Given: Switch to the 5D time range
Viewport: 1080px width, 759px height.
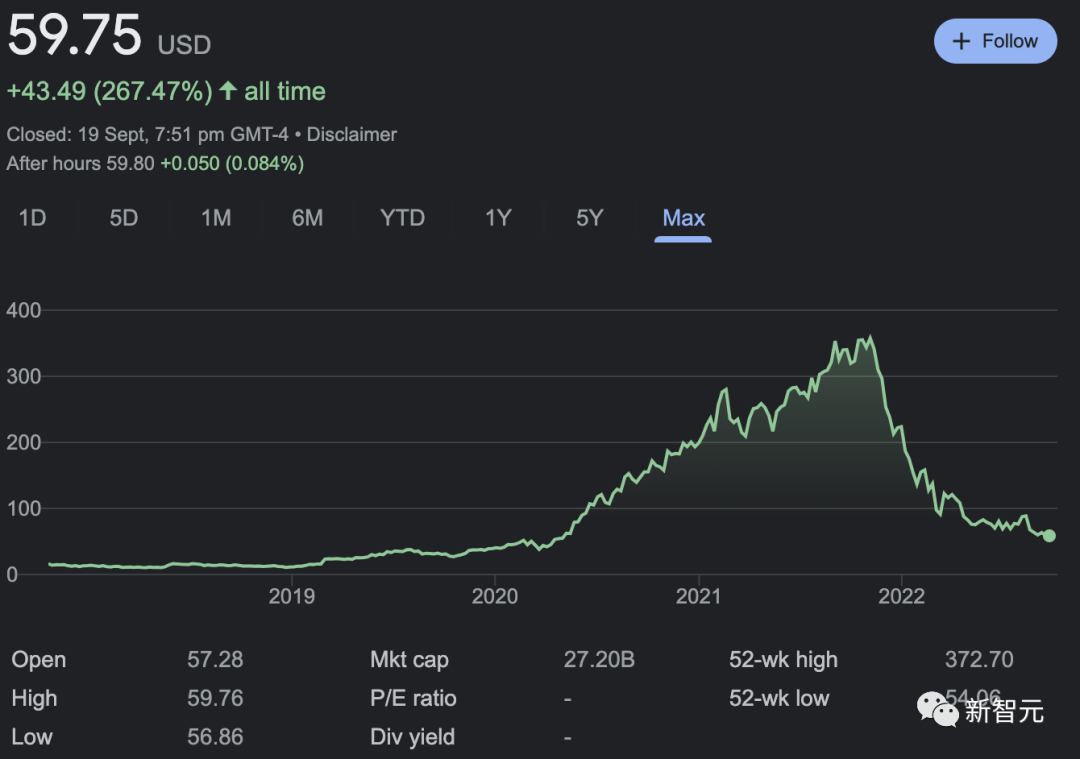Looking at the screenshot, I should point(124,218).
